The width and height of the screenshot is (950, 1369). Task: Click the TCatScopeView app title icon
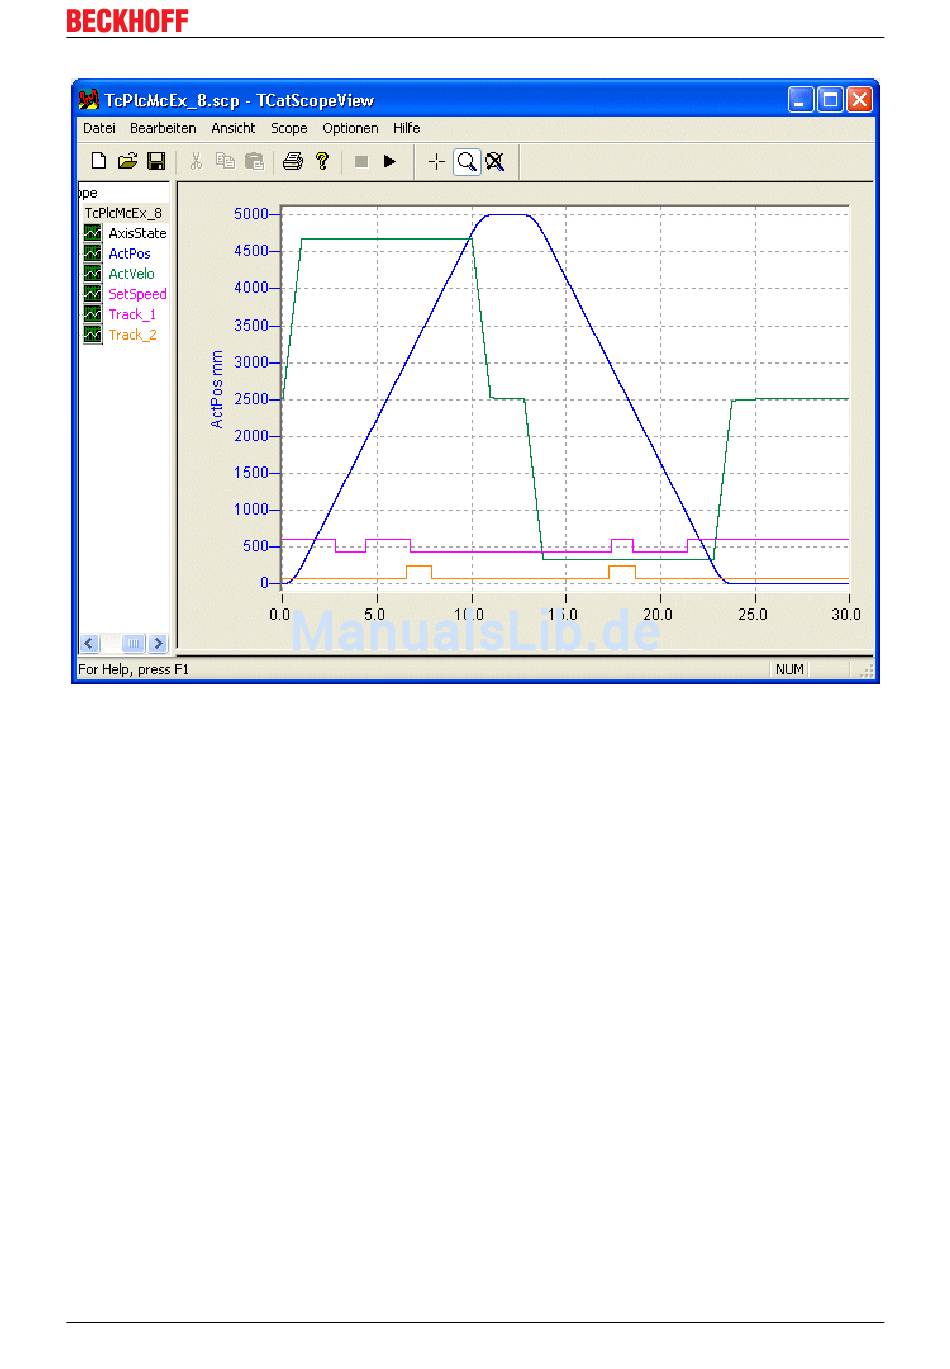89,100
